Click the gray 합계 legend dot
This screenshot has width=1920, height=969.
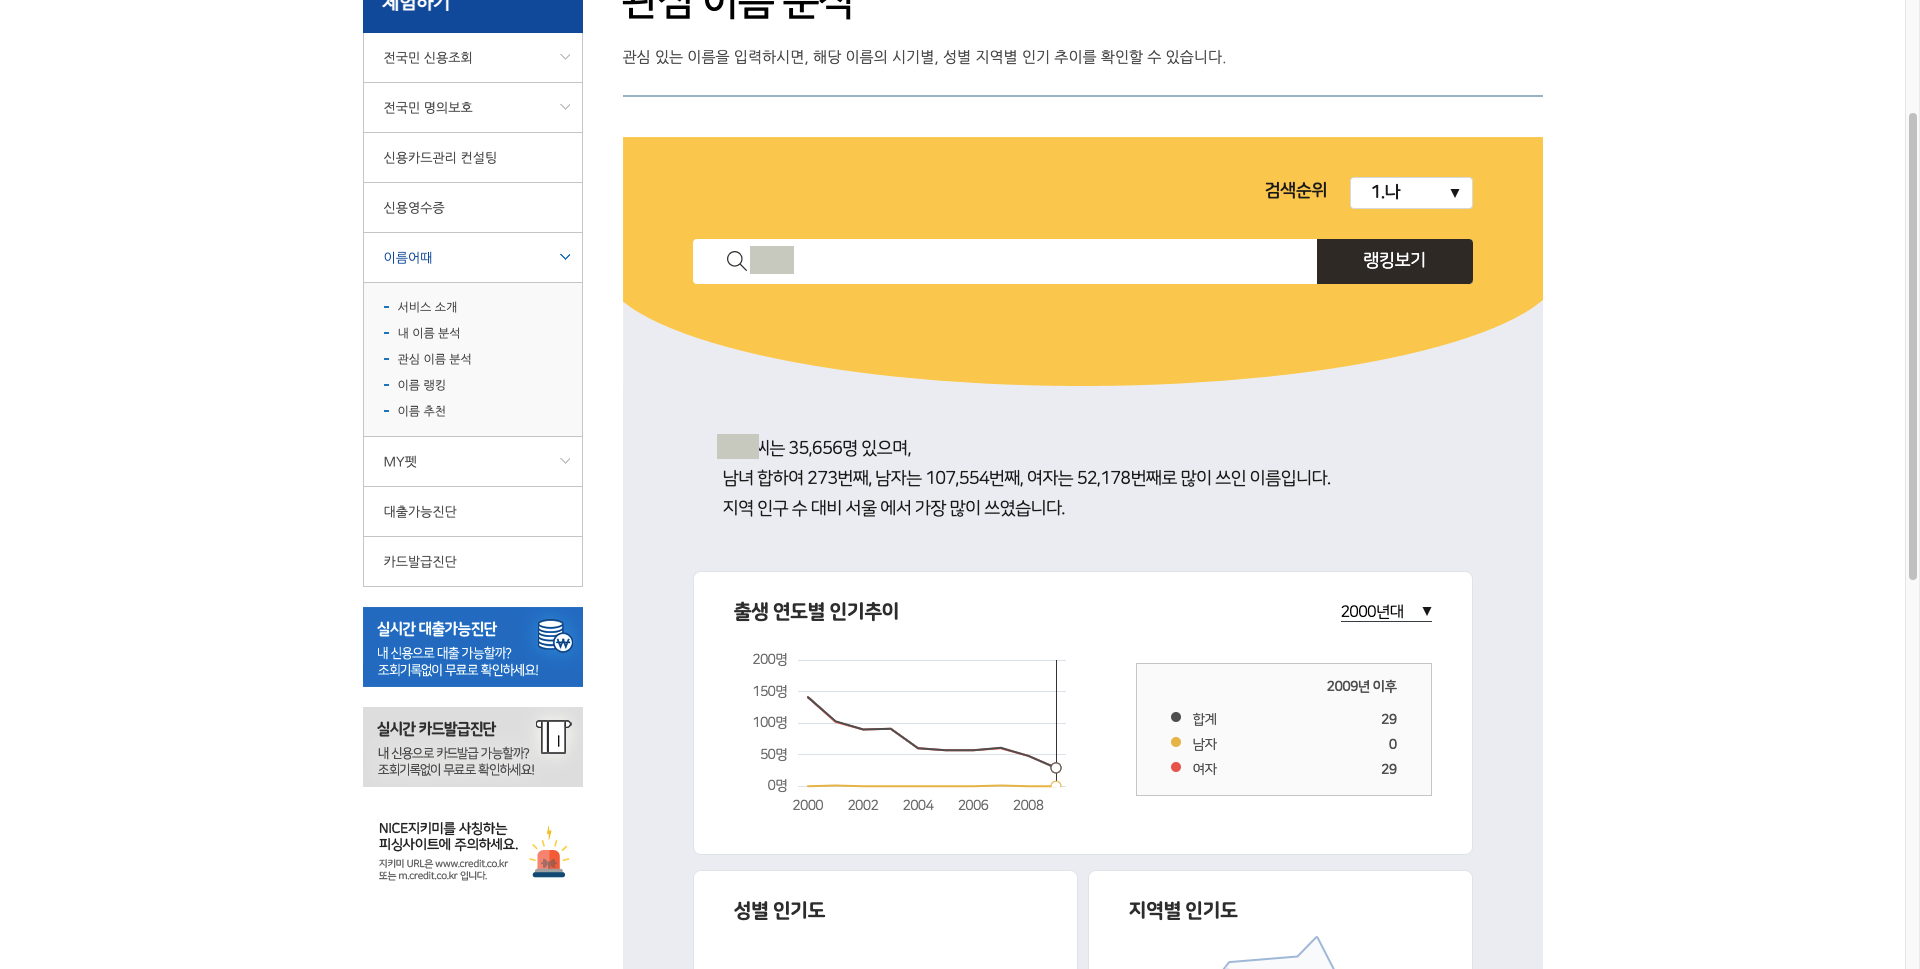[1176, 717]
